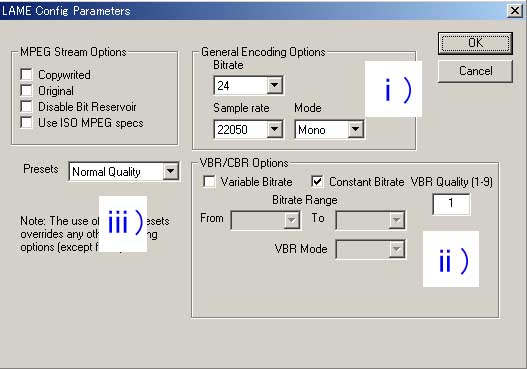Screen dimensions: 527x369
Task: Open the Presets dropdown Normal Quality
Action: point(124,171)
